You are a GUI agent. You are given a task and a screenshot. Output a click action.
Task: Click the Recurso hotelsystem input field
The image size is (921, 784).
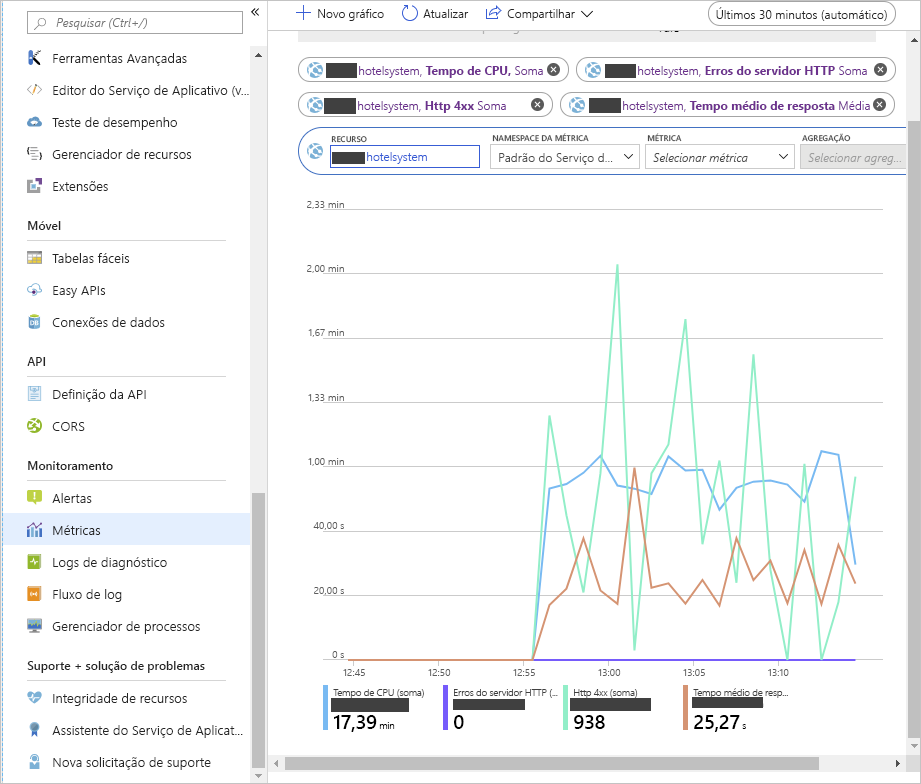(405, 157)
